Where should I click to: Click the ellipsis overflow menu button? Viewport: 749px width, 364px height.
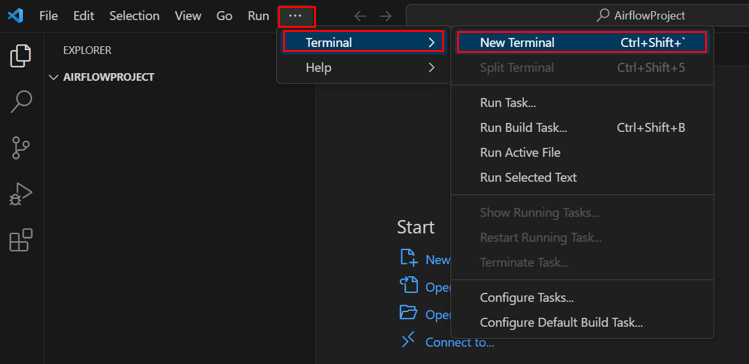296,16
